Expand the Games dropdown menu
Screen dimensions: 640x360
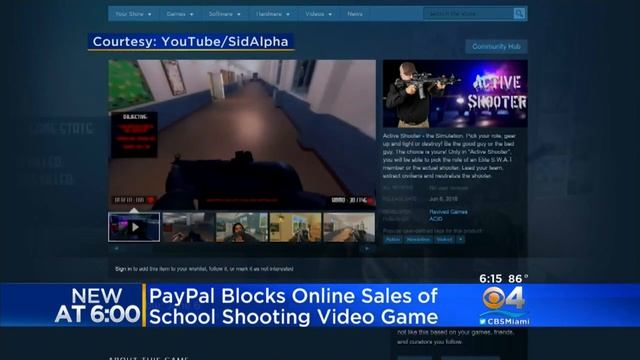pyautogui.click(x=180, y=14)
